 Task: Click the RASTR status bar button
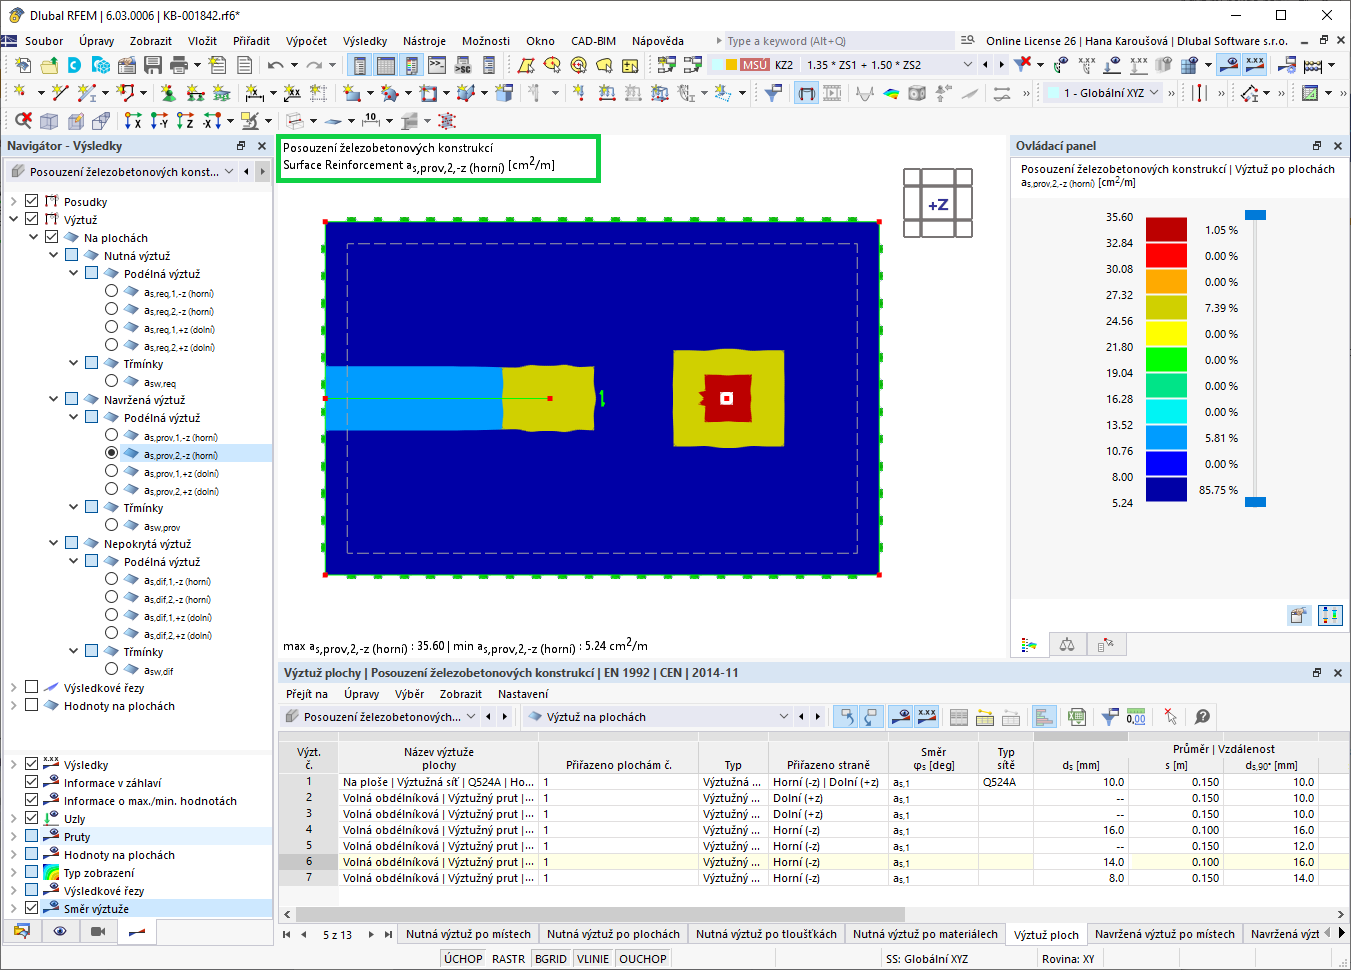point(508,959)
